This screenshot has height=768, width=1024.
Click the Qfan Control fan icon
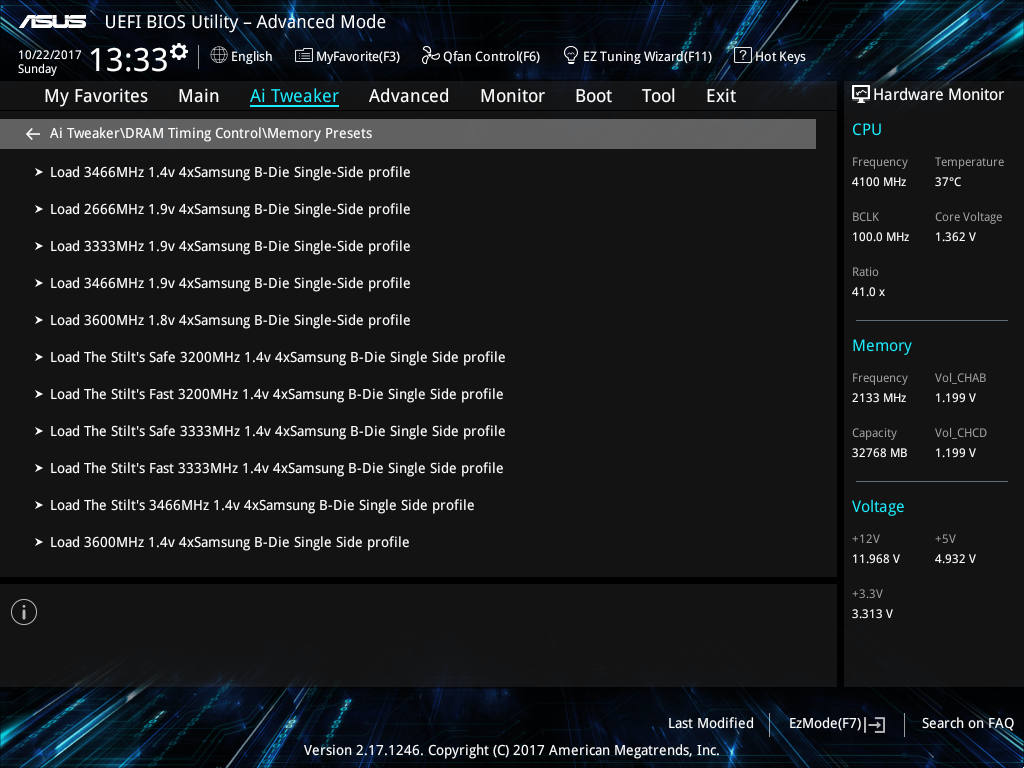click(x=430, y=56)
